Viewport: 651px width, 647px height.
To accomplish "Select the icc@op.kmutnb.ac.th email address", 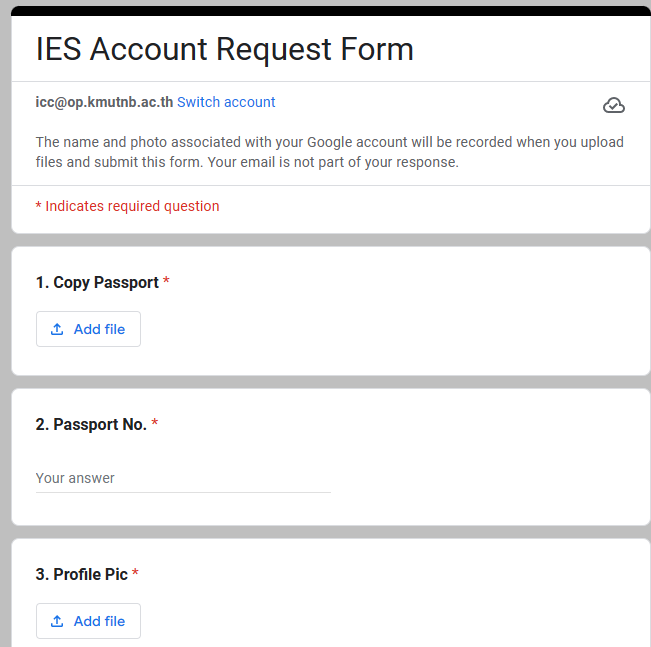I will coord(104,102).
